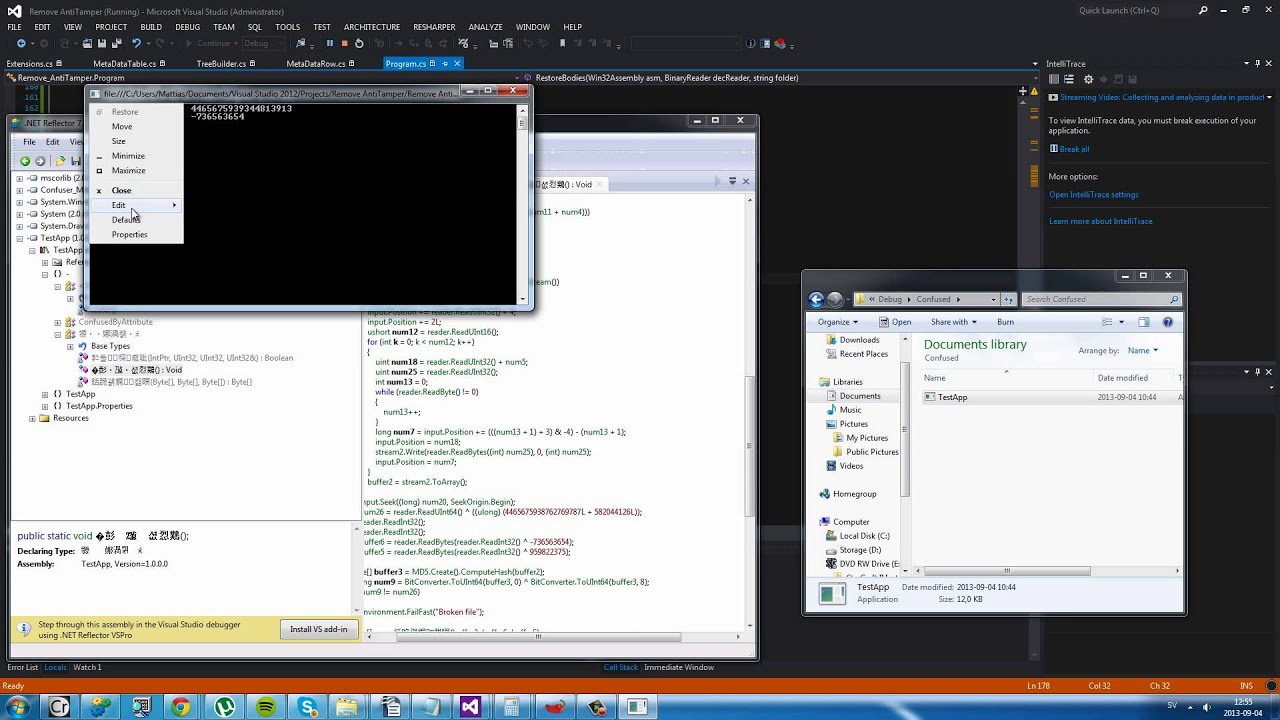Select Local Disk (C:) in Explorer navigation
Screen dimensions: 1280x720
click(864, 536)
